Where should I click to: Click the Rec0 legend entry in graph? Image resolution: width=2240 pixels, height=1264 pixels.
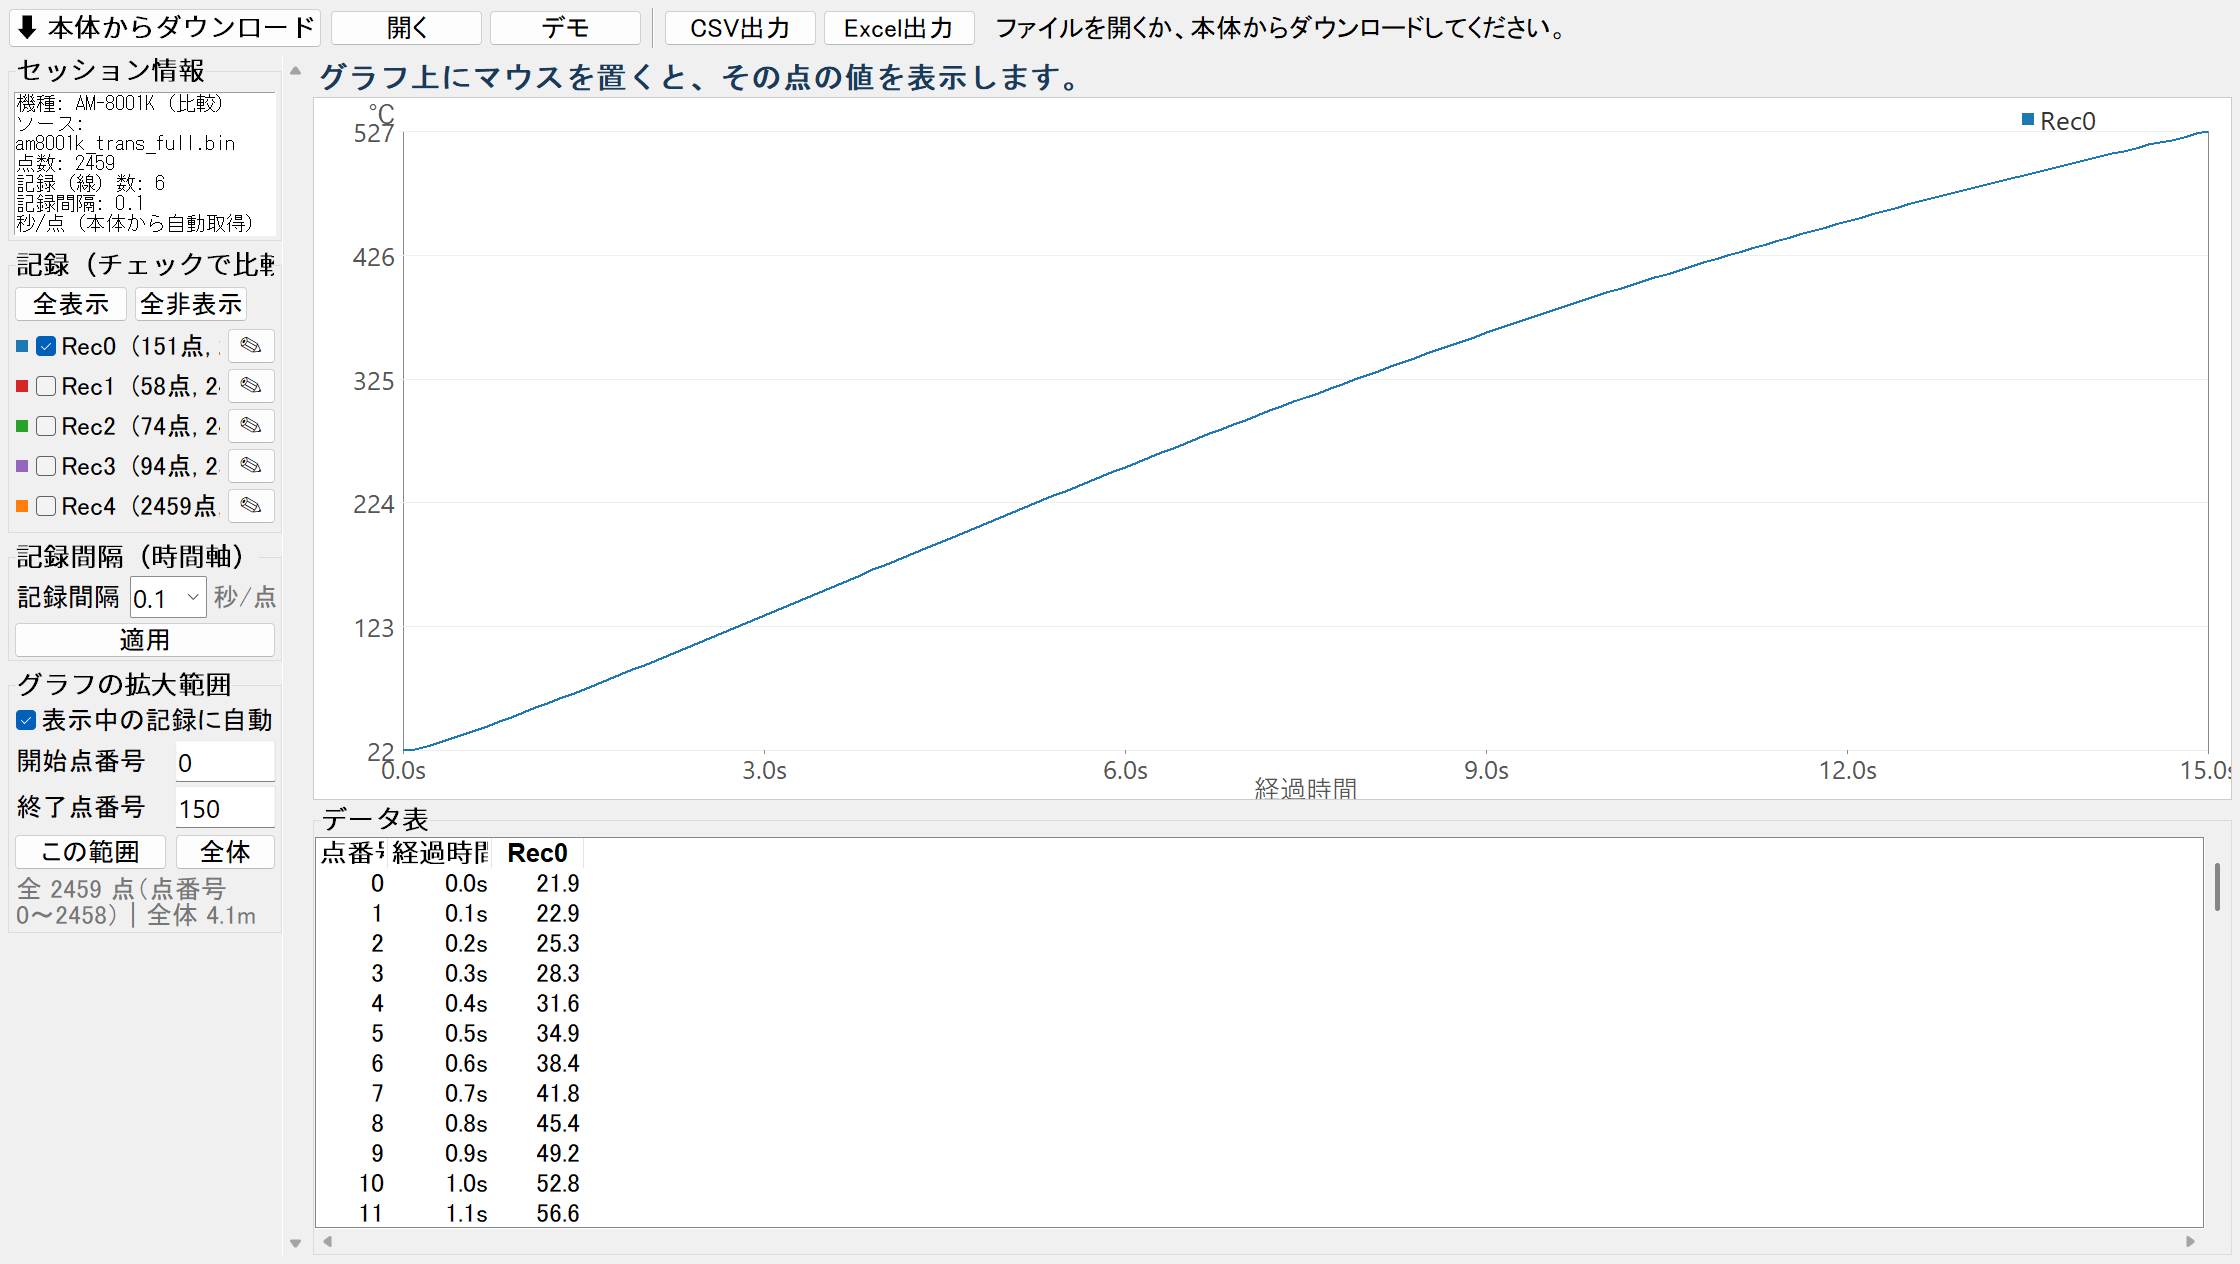click(2059, 121)
